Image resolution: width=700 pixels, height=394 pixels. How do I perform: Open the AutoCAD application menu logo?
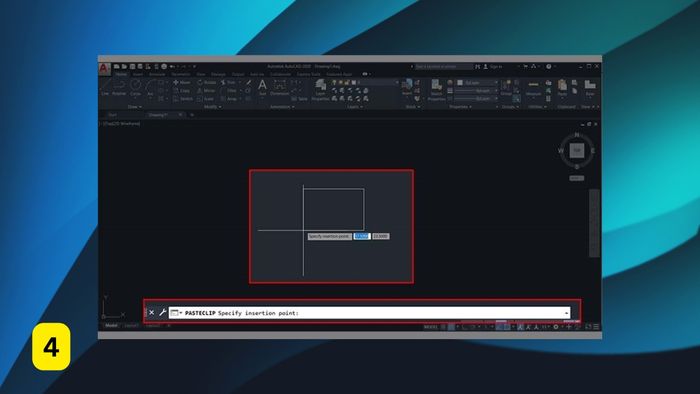[x=104, y=68]
